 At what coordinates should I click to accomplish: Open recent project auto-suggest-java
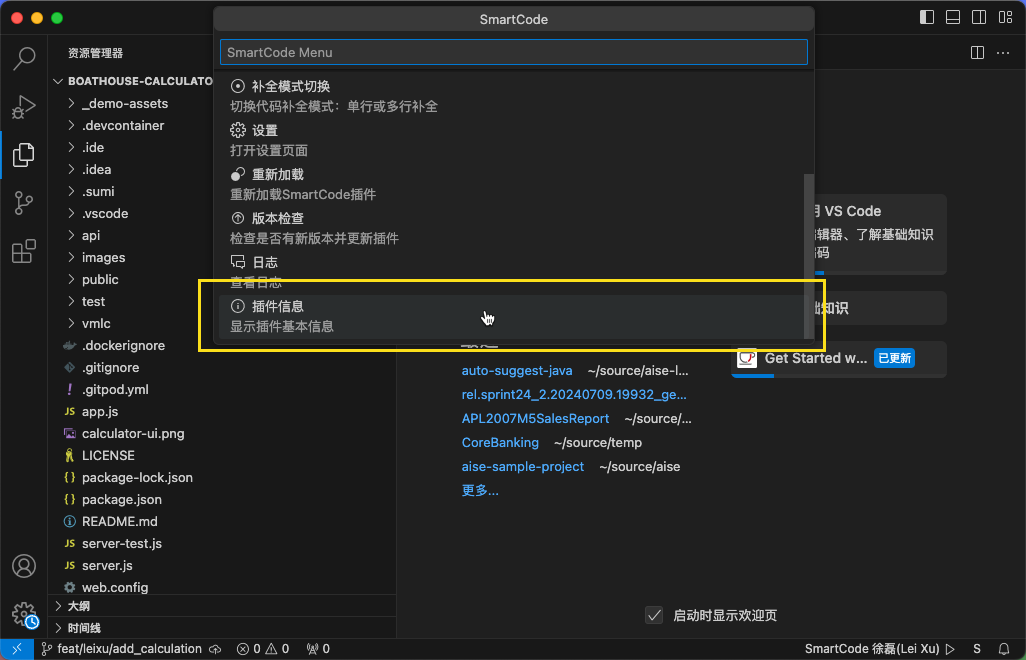tap(517, 371)
